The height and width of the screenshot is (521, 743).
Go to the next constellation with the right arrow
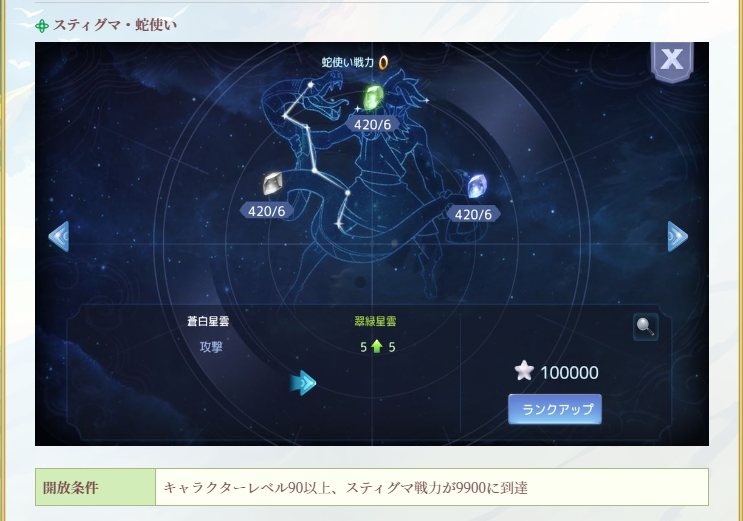[678, 236]
